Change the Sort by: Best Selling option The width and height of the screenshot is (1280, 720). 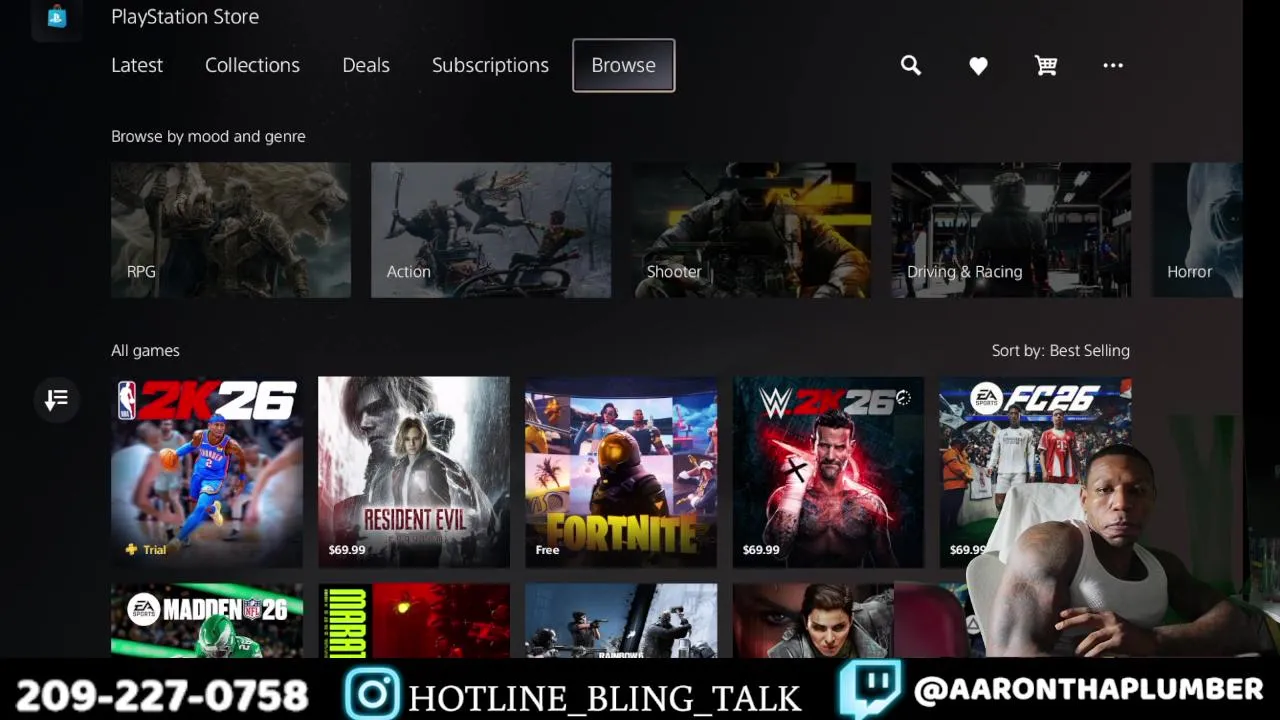point(1060,350)
